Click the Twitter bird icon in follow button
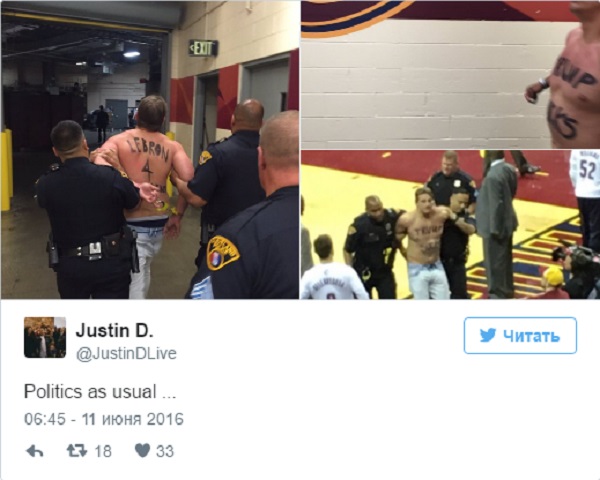600x480 pixels. click(488, 335)
